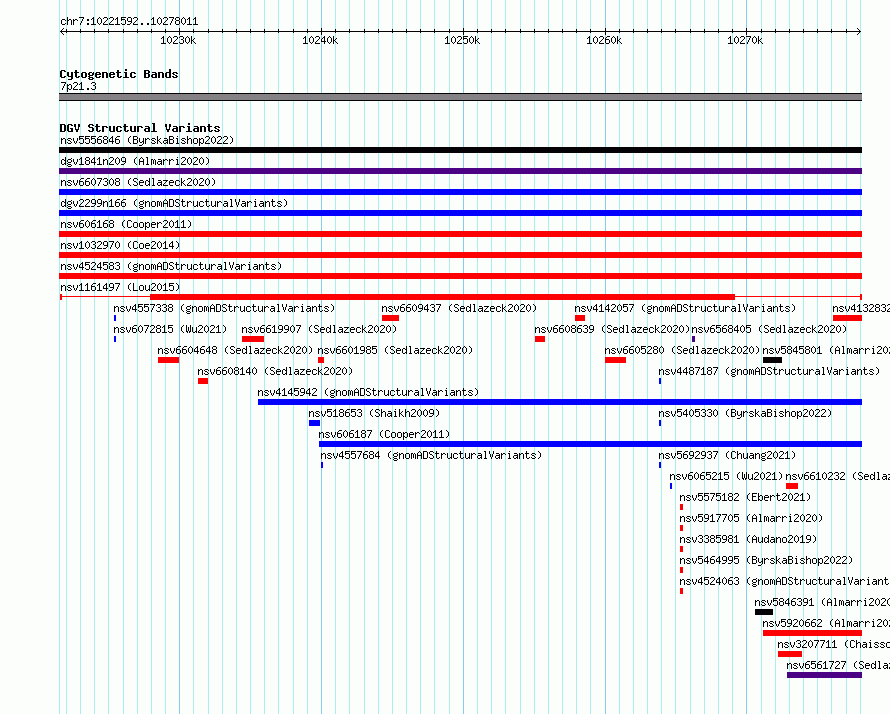890x714 pixels.
Task: Select the blue bar under dgv2299n166
Action: click(460, 213)
